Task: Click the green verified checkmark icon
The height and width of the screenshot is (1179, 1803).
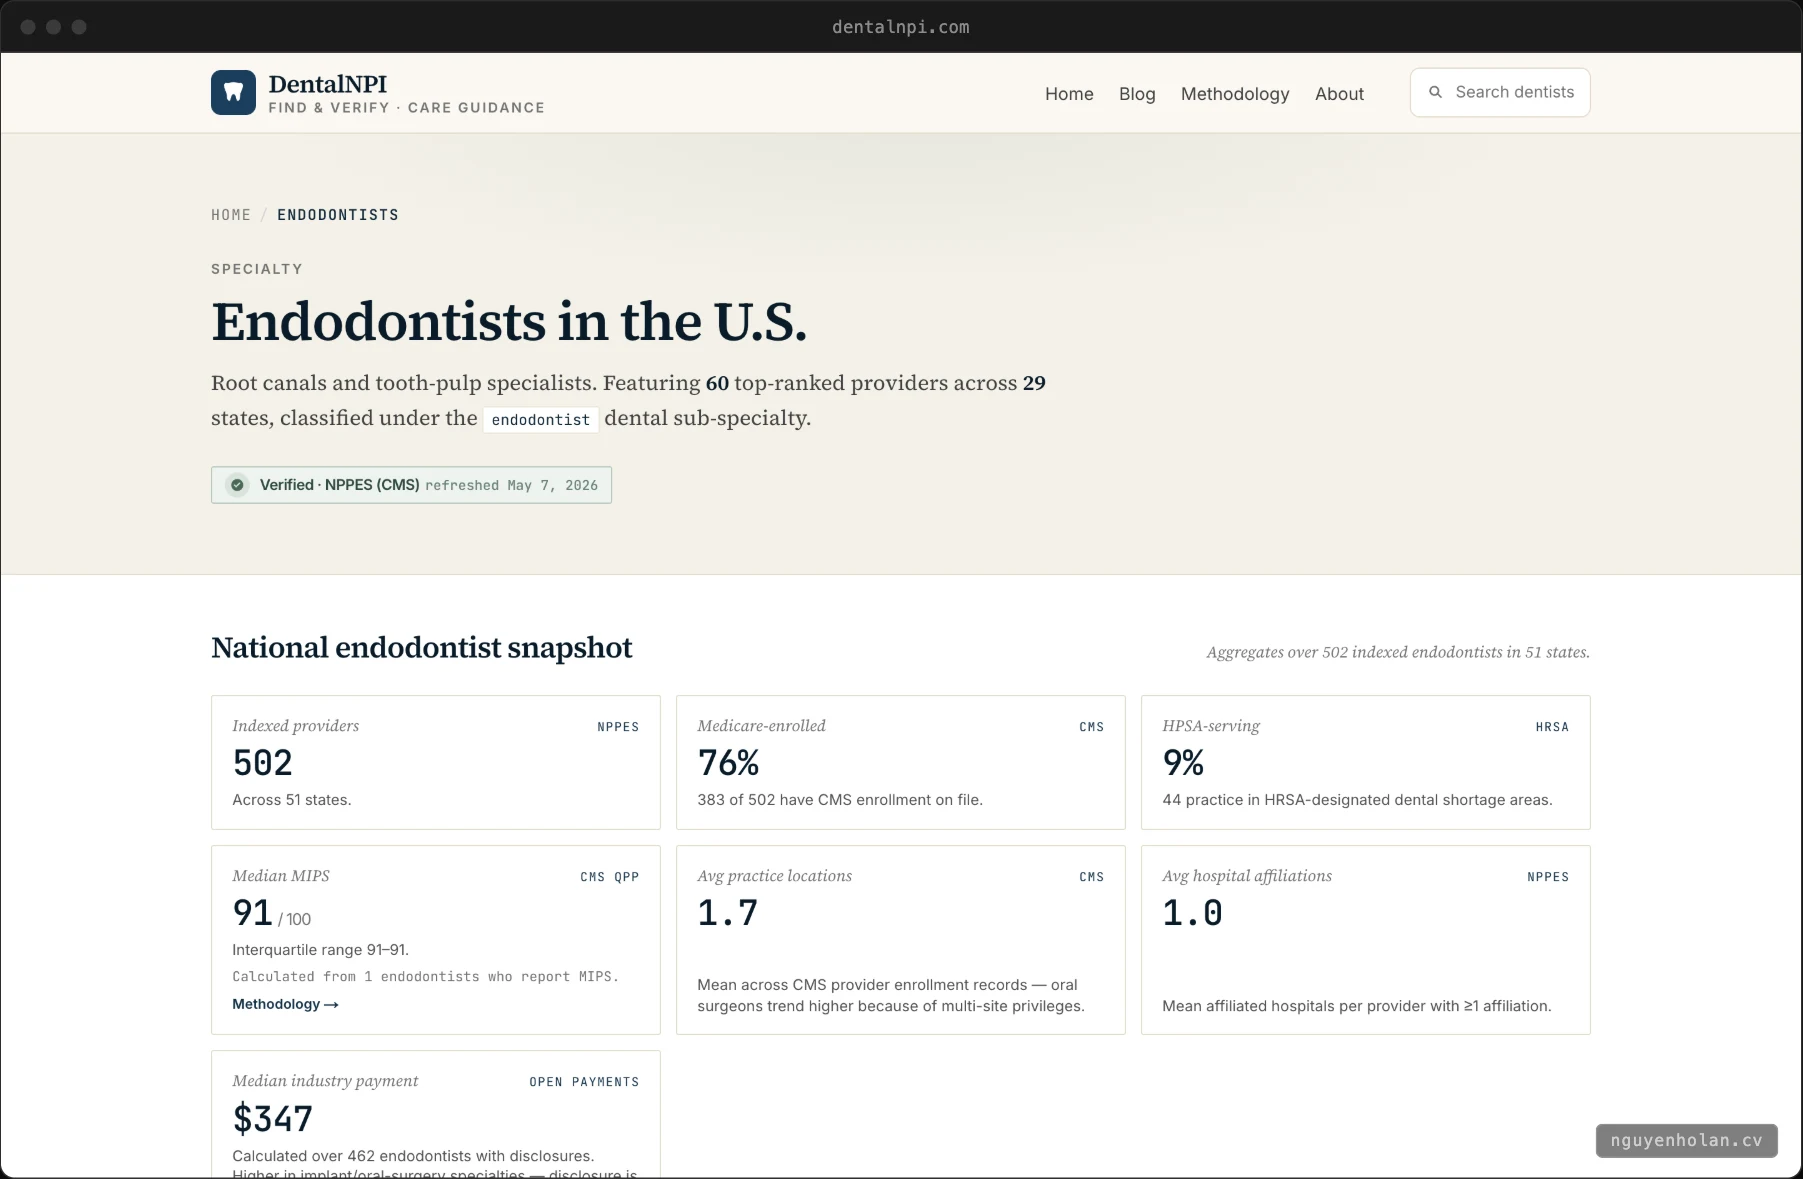Action: 237,485
